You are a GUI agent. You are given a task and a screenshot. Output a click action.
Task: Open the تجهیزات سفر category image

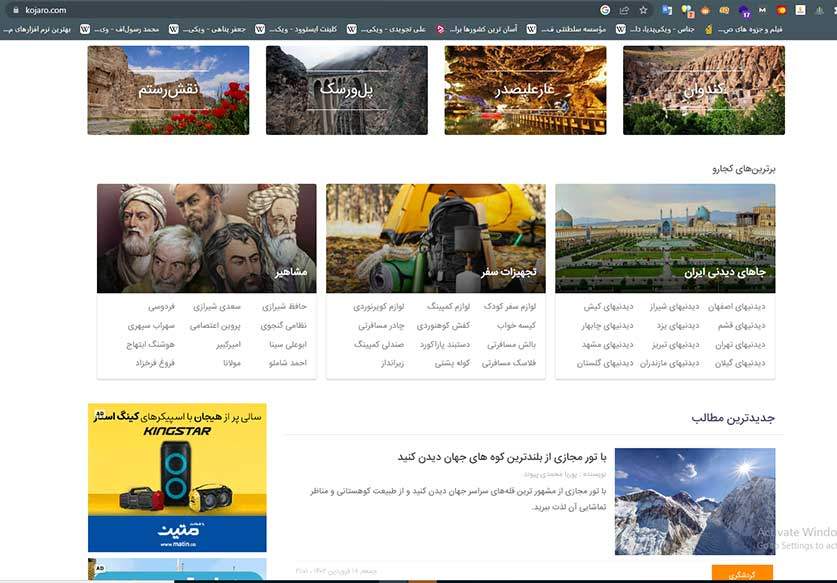coord(436,239)
